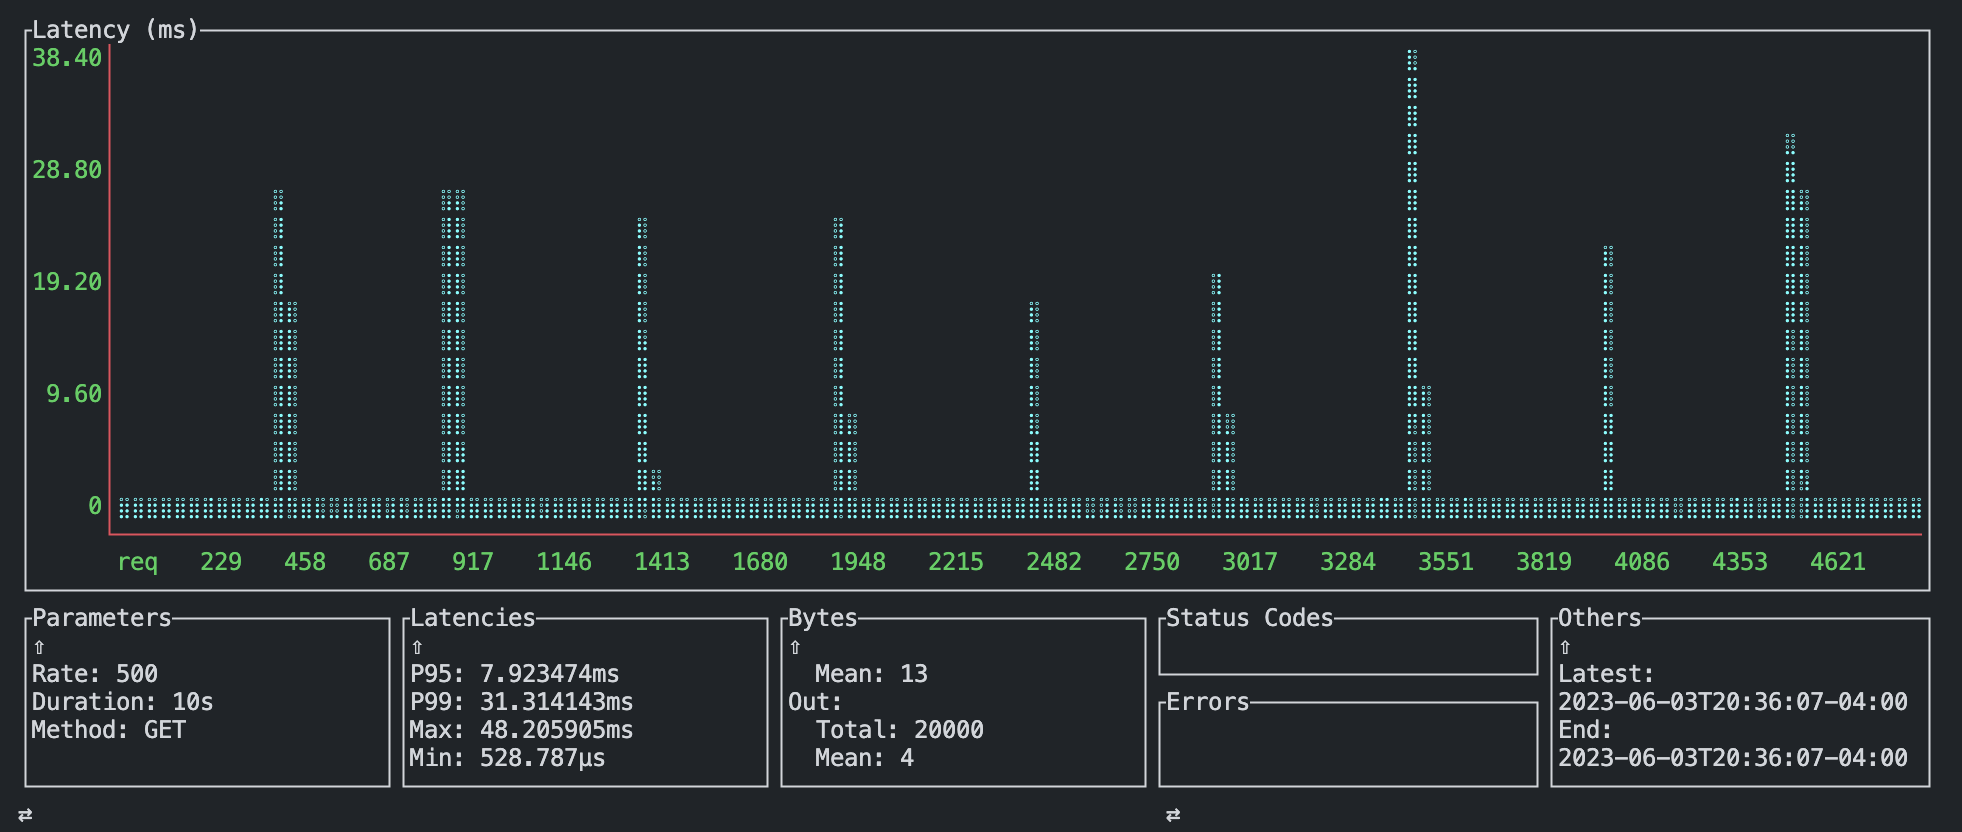Screen dimensions: 1962x832
Task: Click the swap-arrows icon below Parameters panel
Action: coord(25,815)
